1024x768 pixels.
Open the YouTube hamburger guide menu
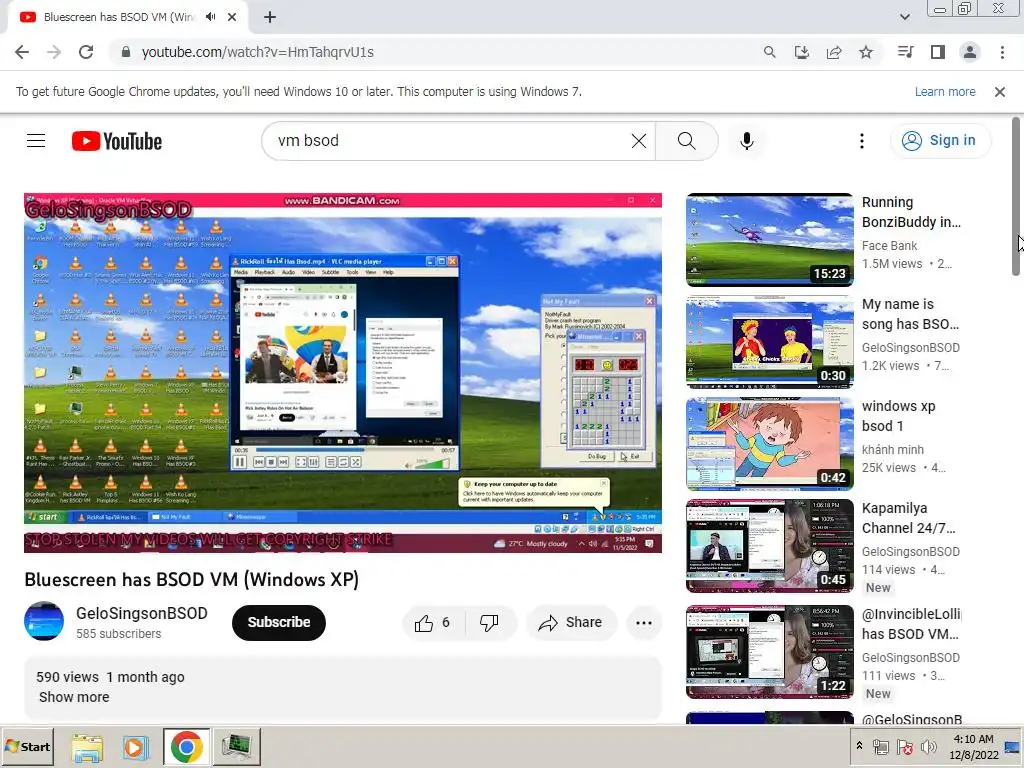coord(36,140)
